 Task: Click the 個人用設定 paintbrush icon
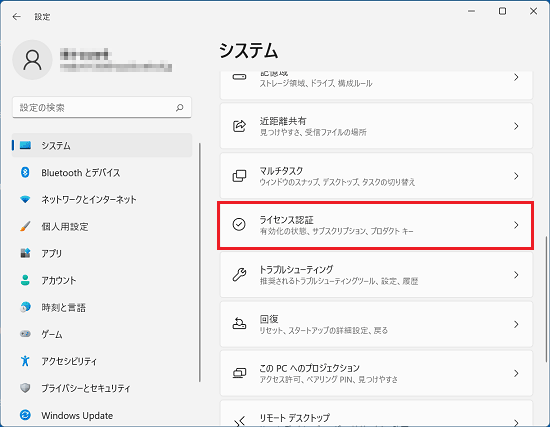point(25,226)
